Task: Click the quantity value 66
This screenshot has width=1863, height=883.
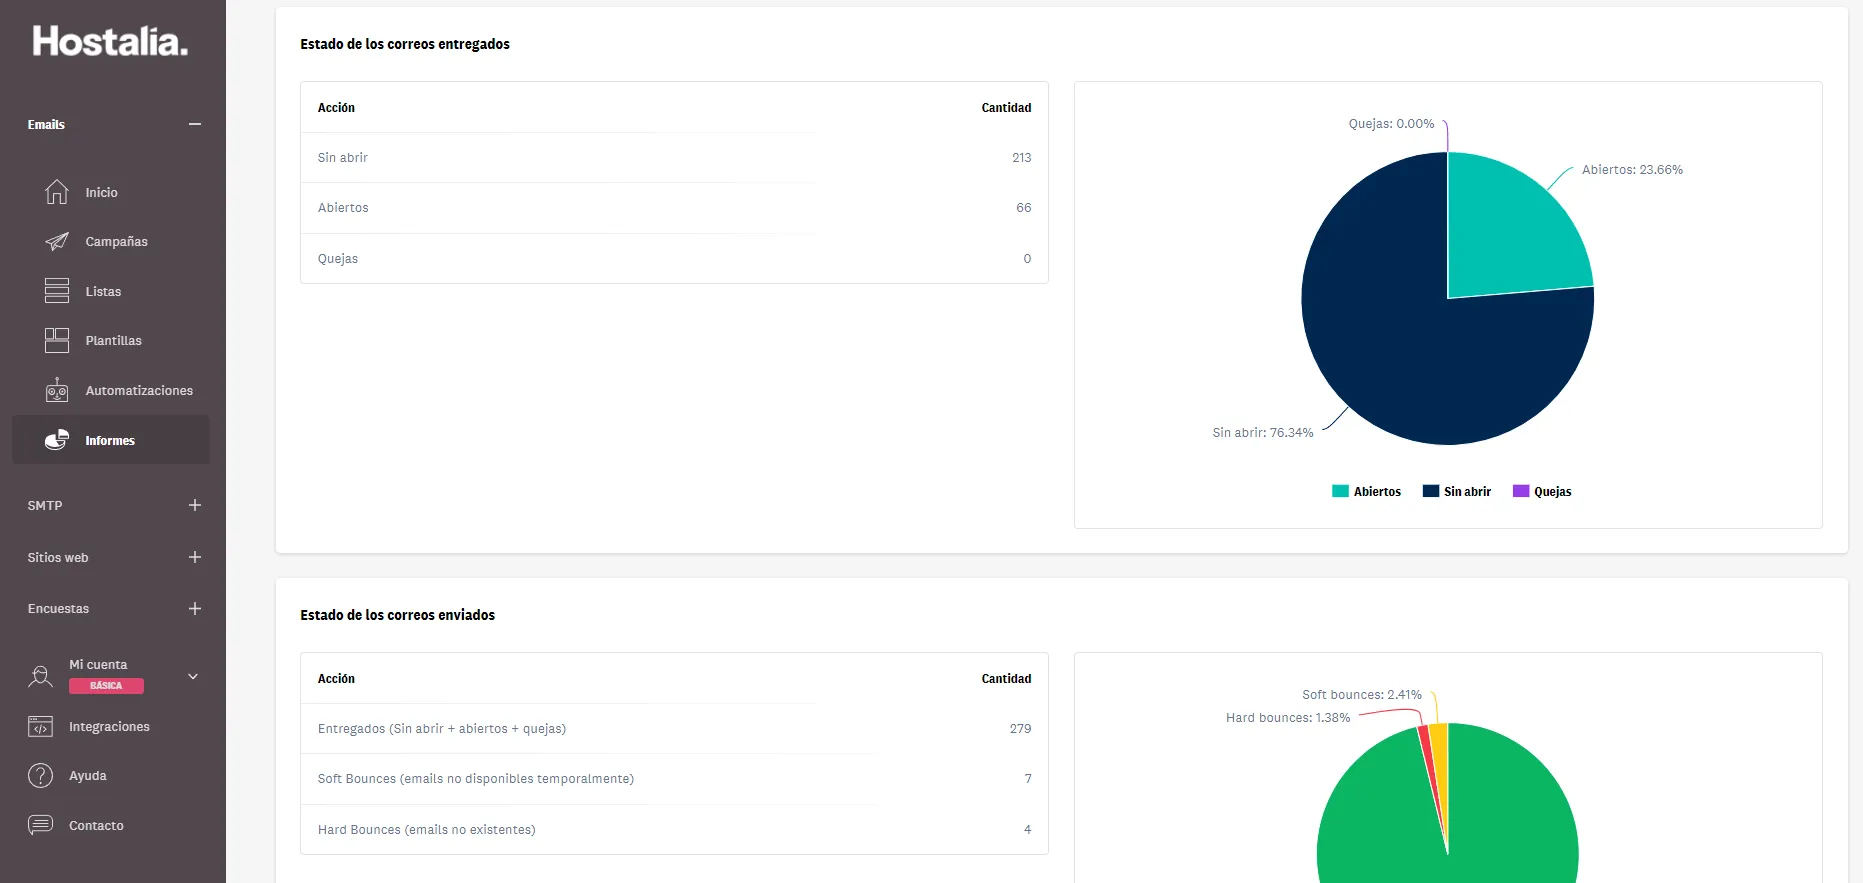Action: [x=1023, y=208]
